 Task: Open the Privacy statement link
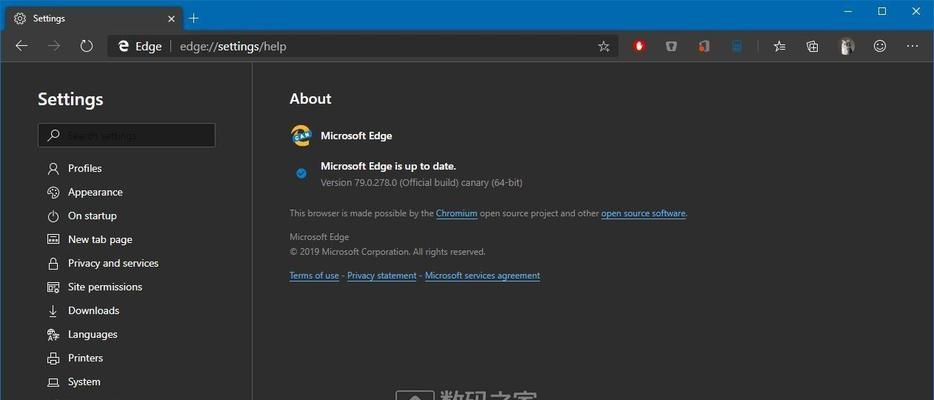pos(382,276)
